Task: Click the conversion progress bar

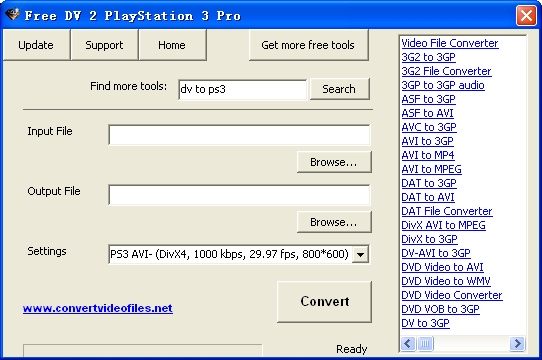Action: [142, 350]
